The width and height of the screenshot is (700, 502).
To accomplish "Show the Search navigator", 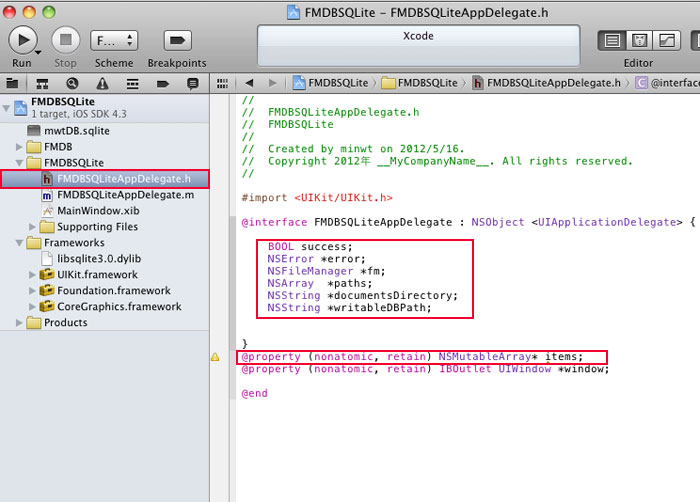I will [x=72, y=83].
